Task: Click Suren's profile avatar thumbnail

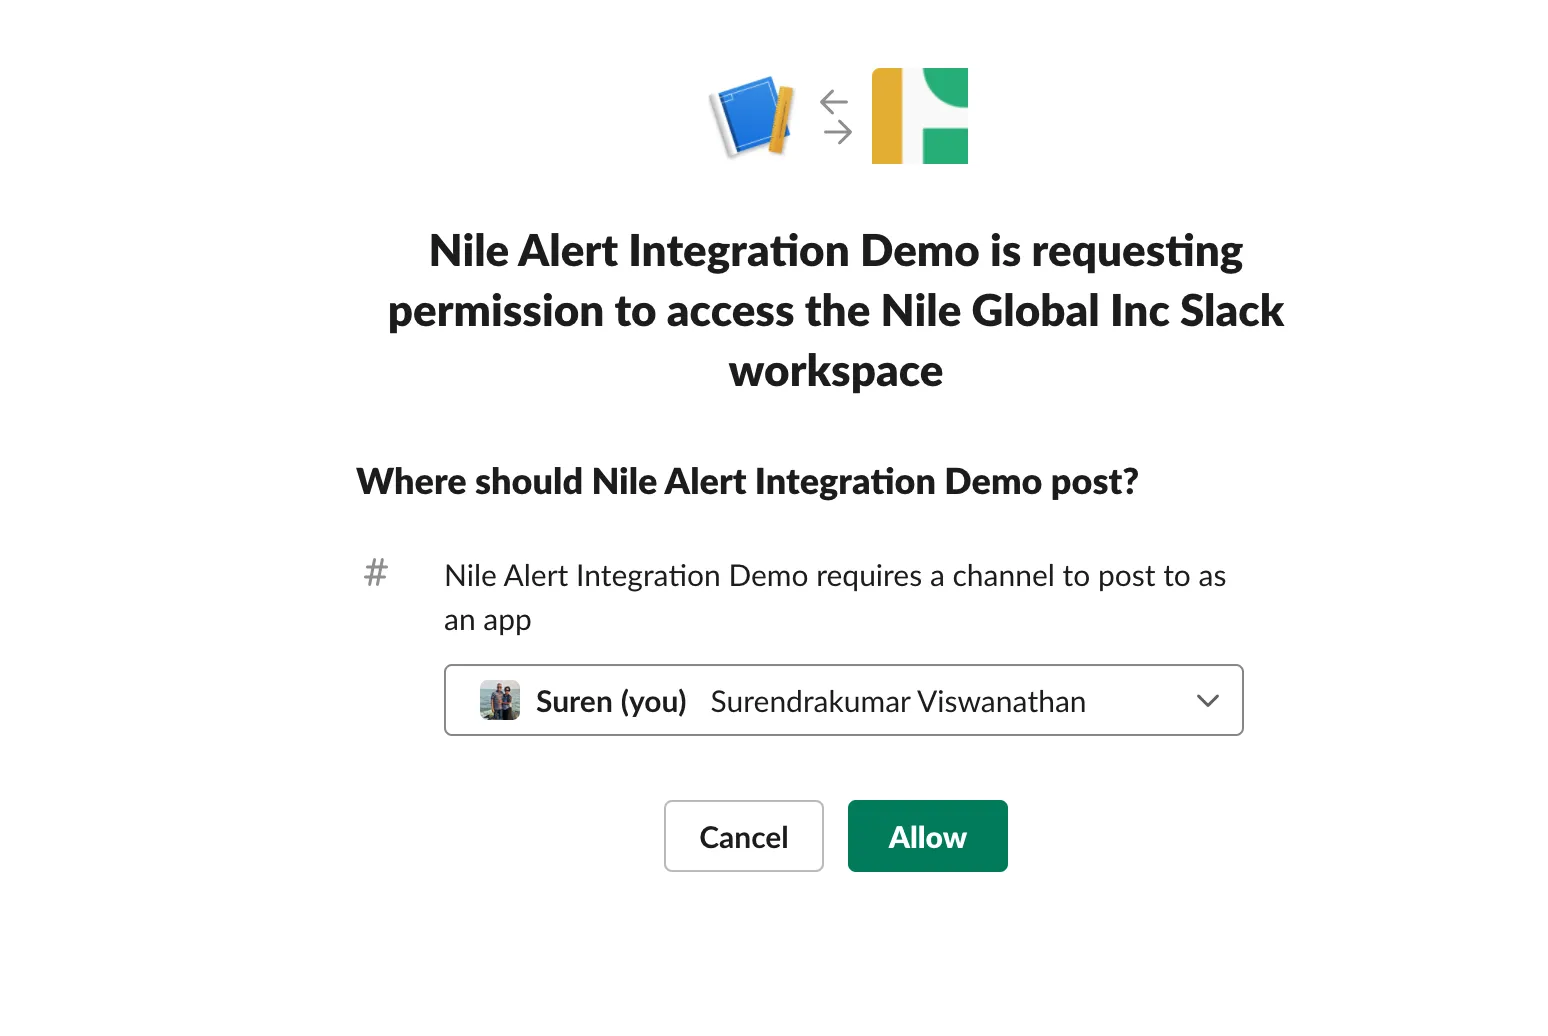Action: coord(500,700)
